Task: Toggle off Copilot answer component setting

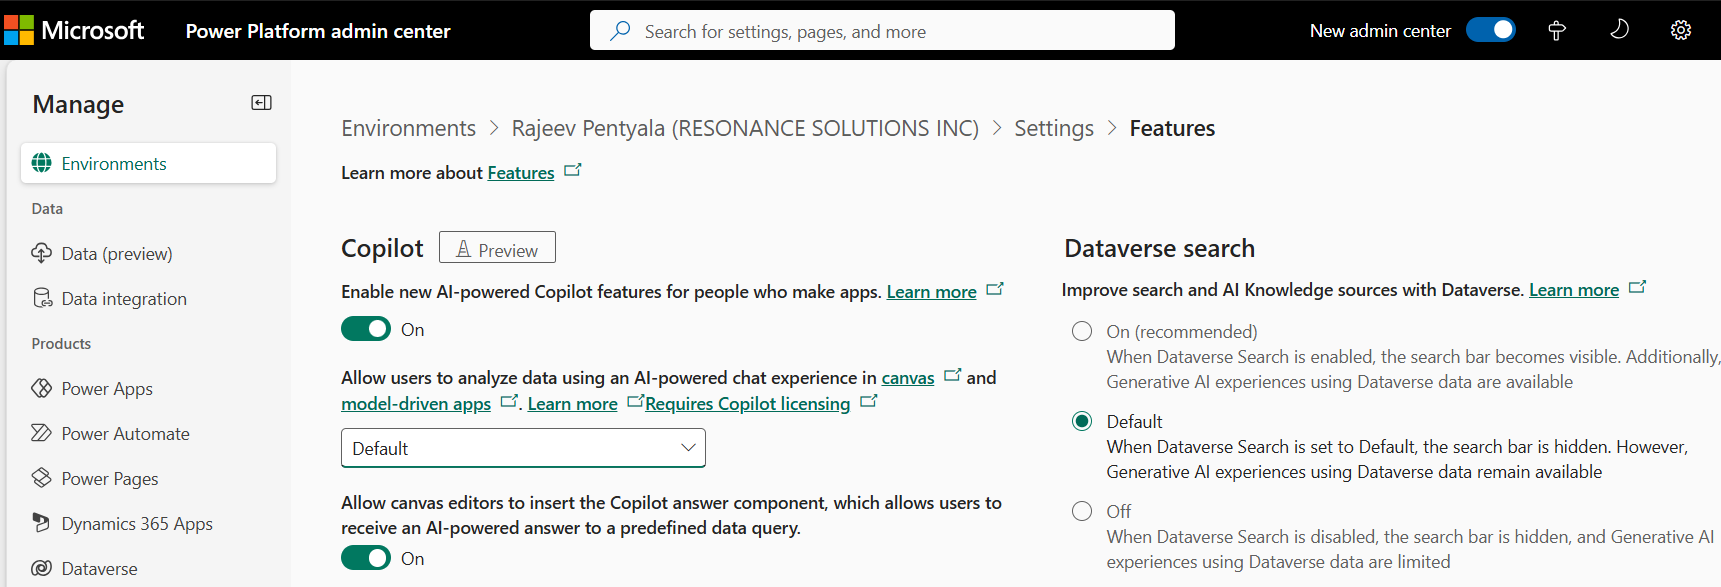Action: (366, 558)
